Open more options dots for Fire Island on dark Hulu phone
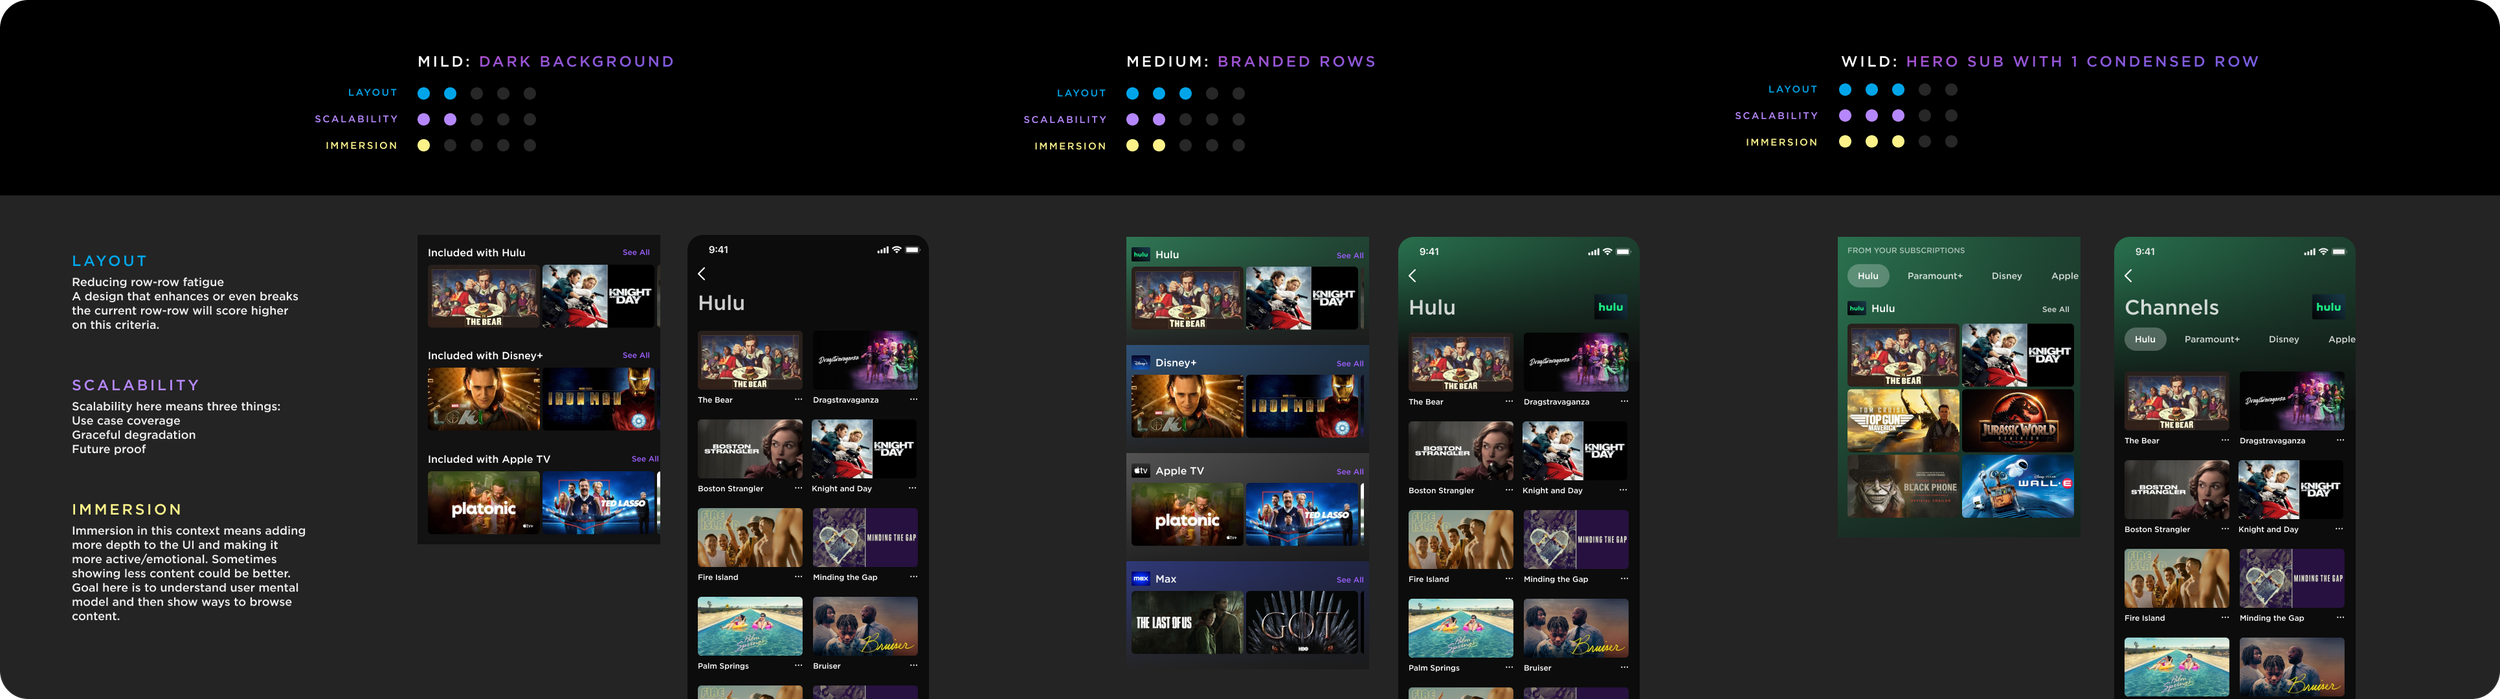Screen dimensions: 2500x699 [x=798, y=577]
